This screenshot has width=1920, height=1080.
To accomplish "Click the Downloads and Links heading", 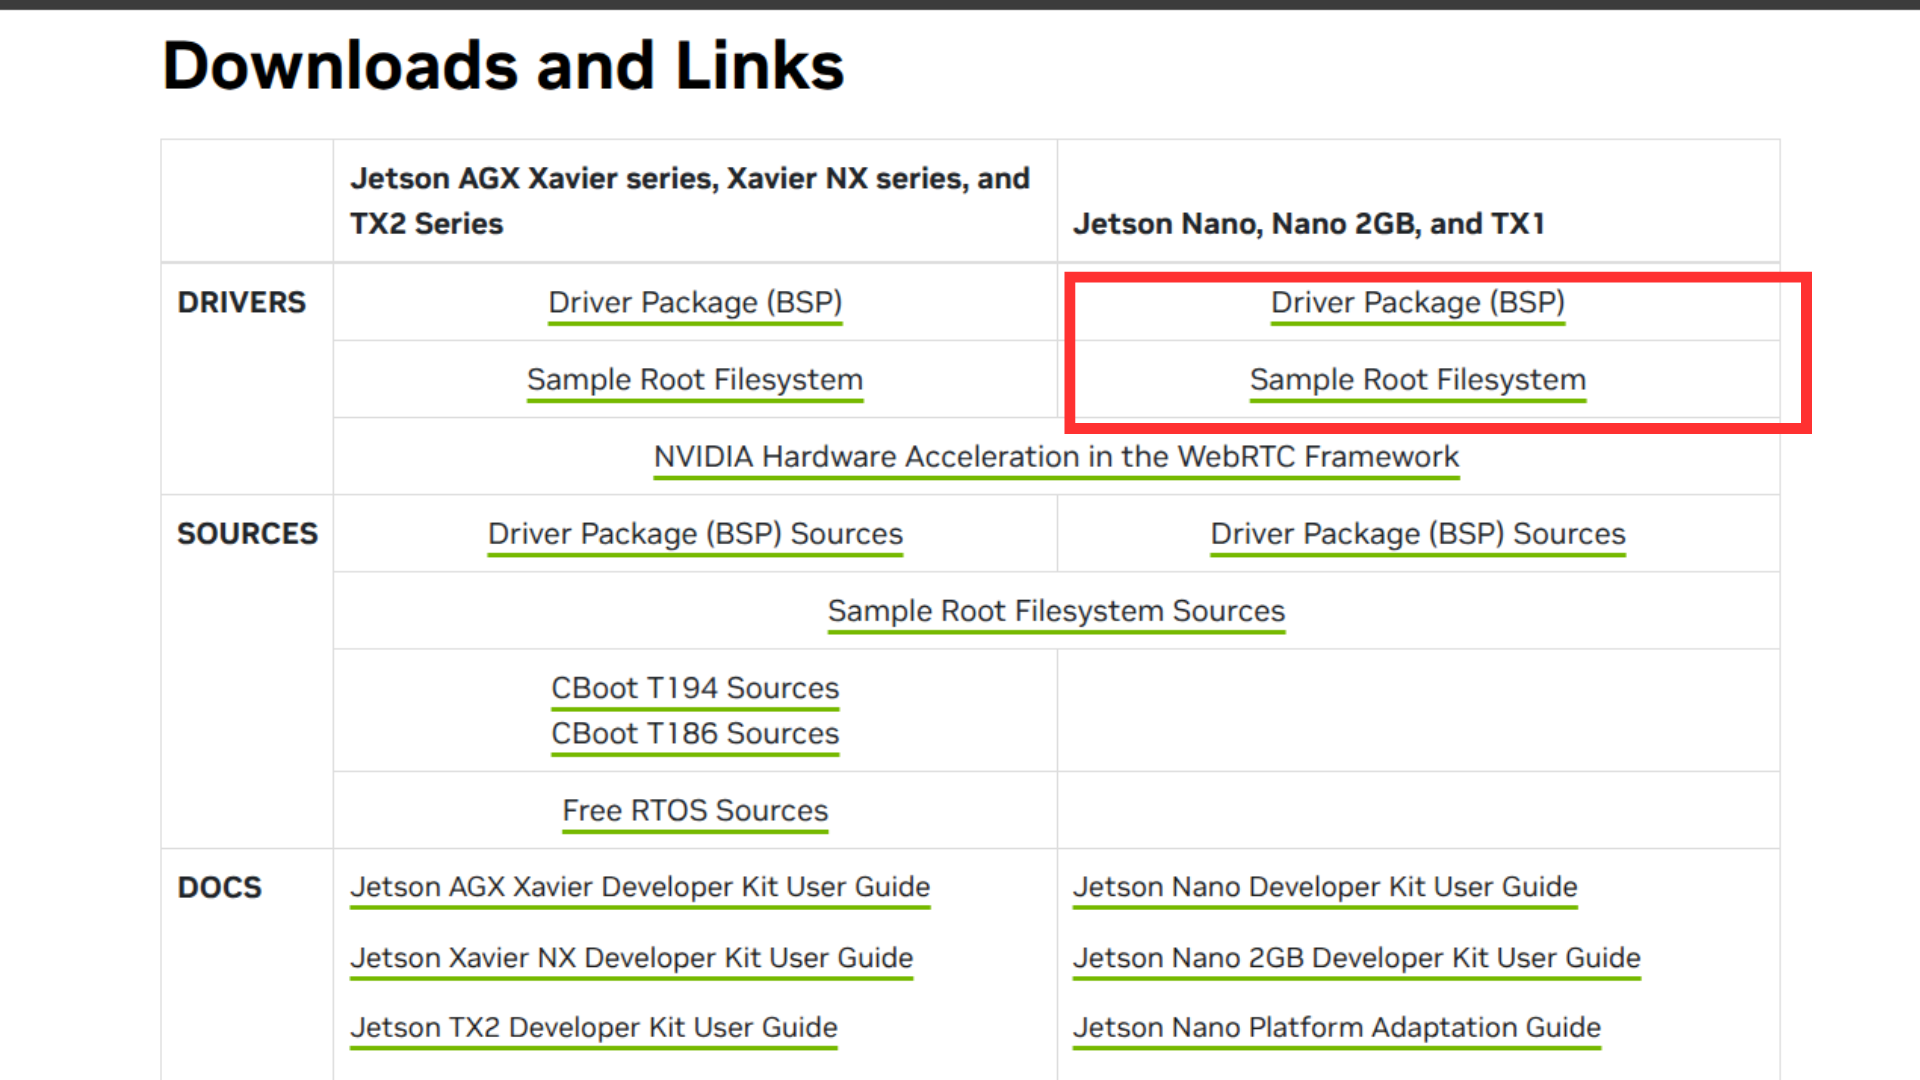I will pos(503,66).
